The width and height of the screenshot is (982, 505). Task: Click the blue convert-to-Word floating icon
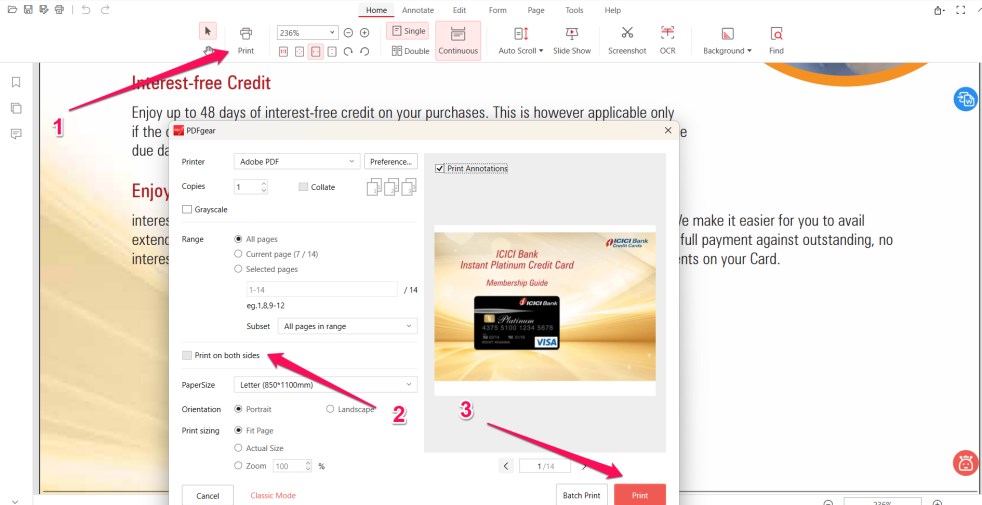coord(965,99)
